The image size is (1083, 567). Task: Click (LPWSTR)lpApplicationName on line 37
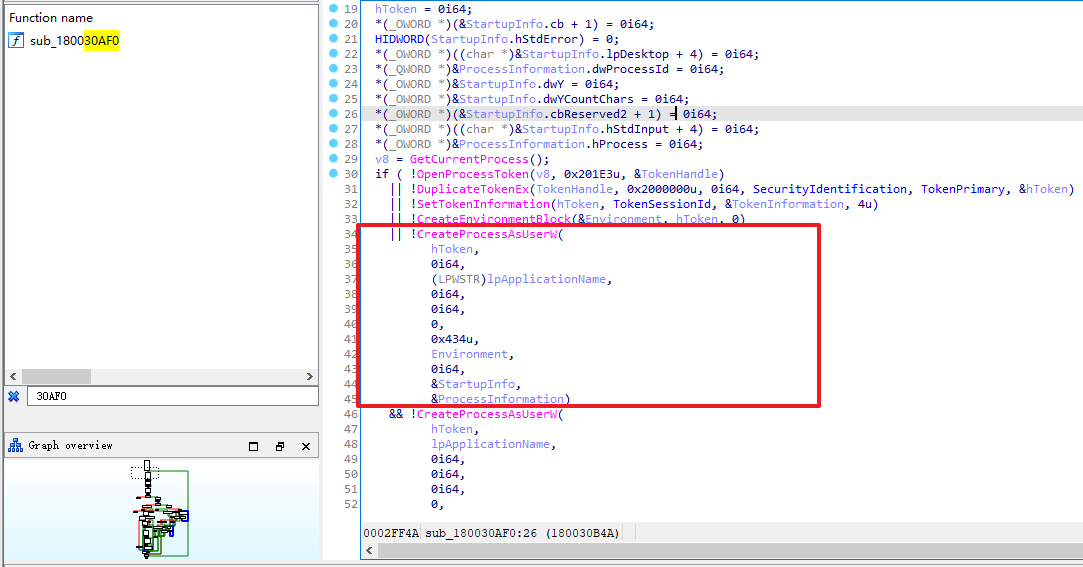click(518, 279)
